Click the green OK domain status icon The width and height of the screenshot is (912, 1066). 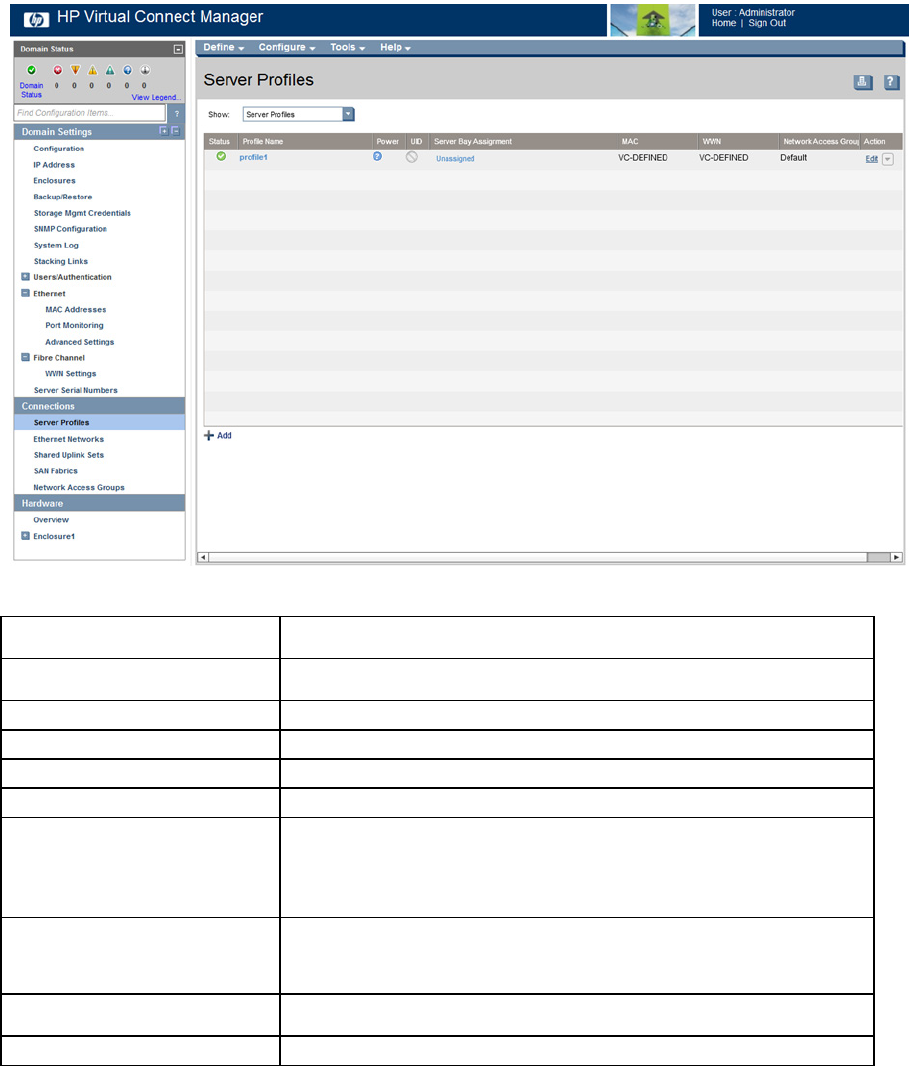pos(31,70)
